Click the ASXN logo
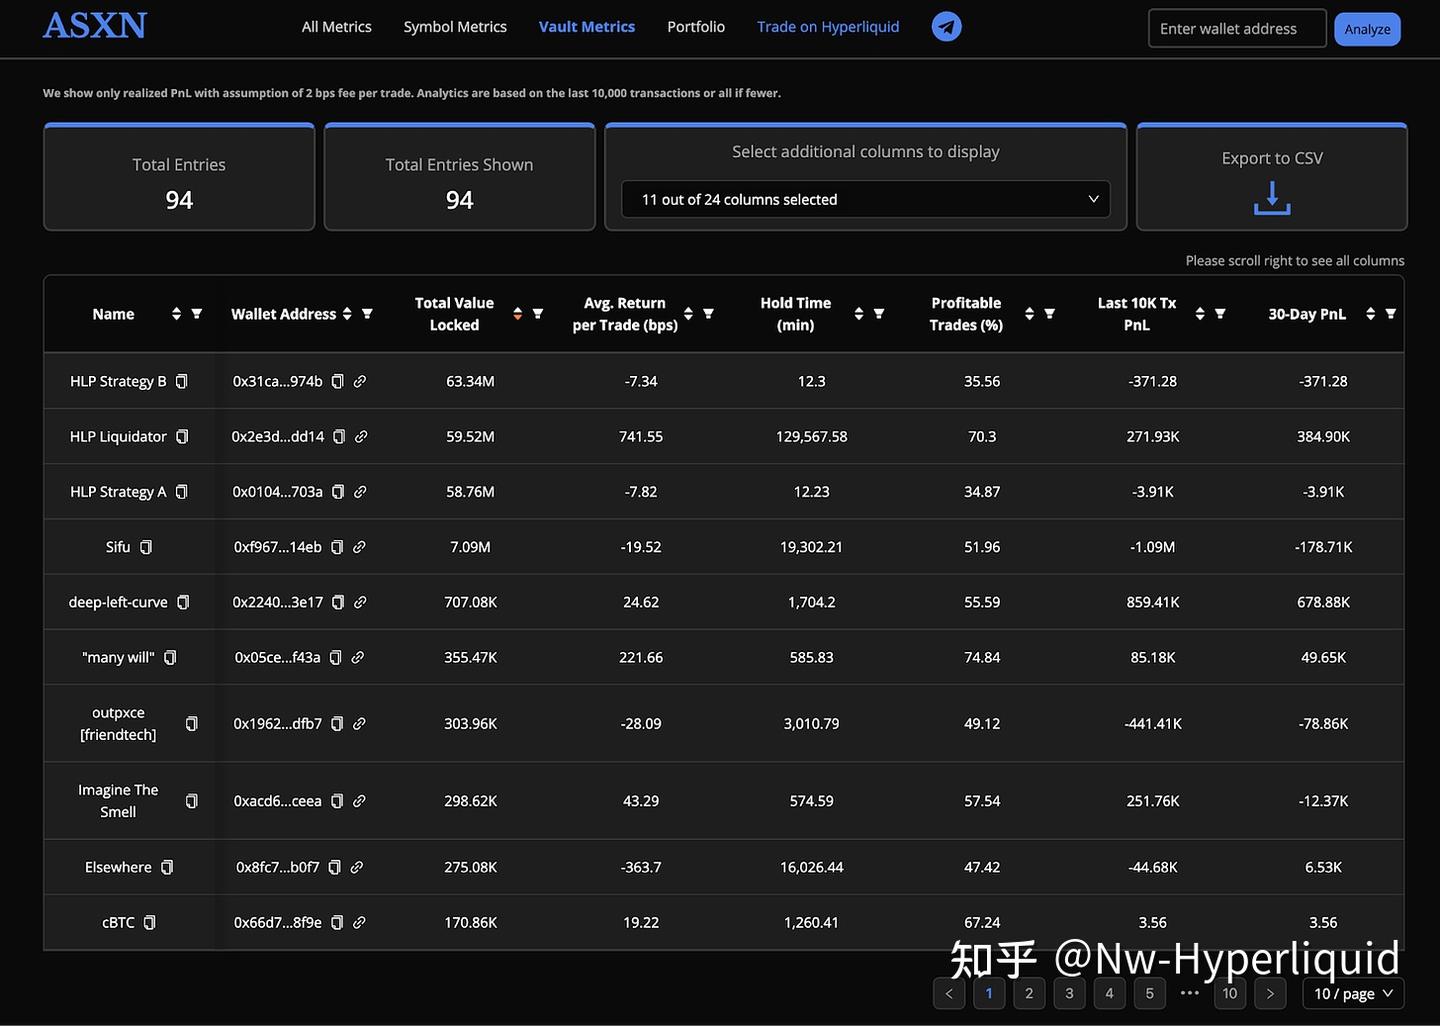Image resolution: width=1440 pixels, height=1026 pixels. (95, 26)
